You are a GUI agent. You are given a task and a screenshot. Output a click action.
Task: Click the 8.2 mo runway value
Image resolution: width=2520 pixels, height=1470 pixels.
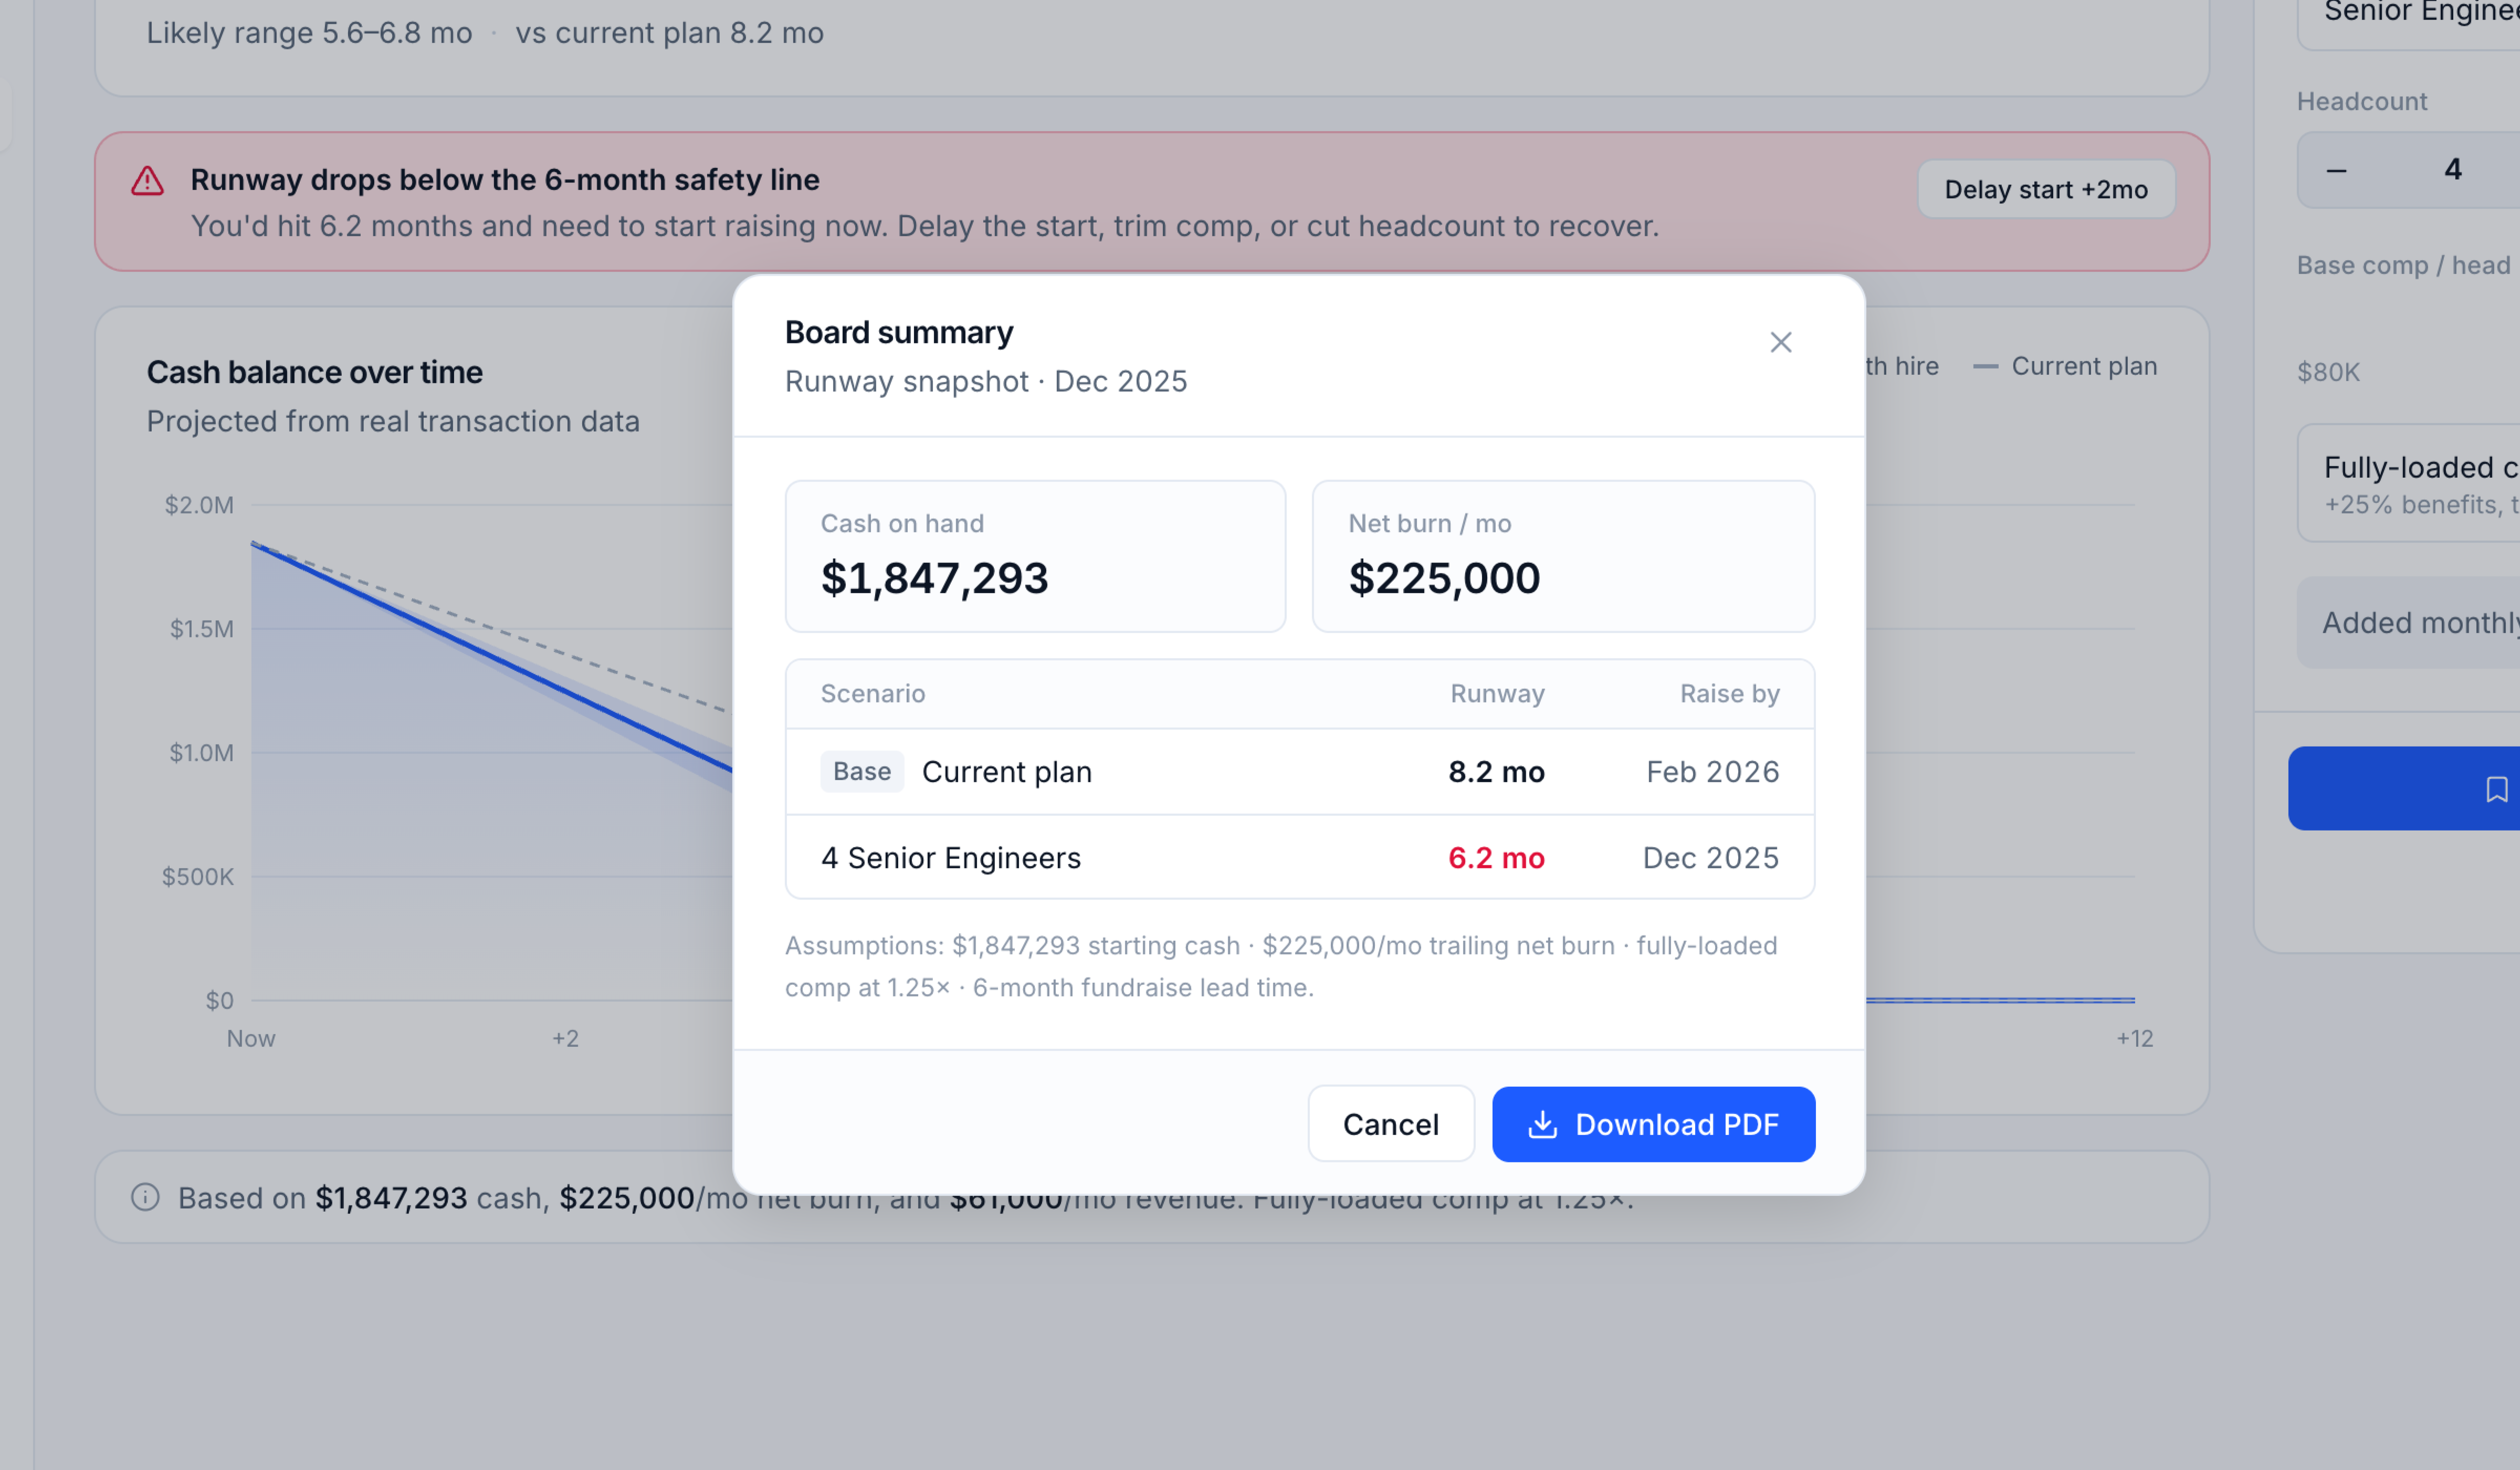pos(1496,772)
